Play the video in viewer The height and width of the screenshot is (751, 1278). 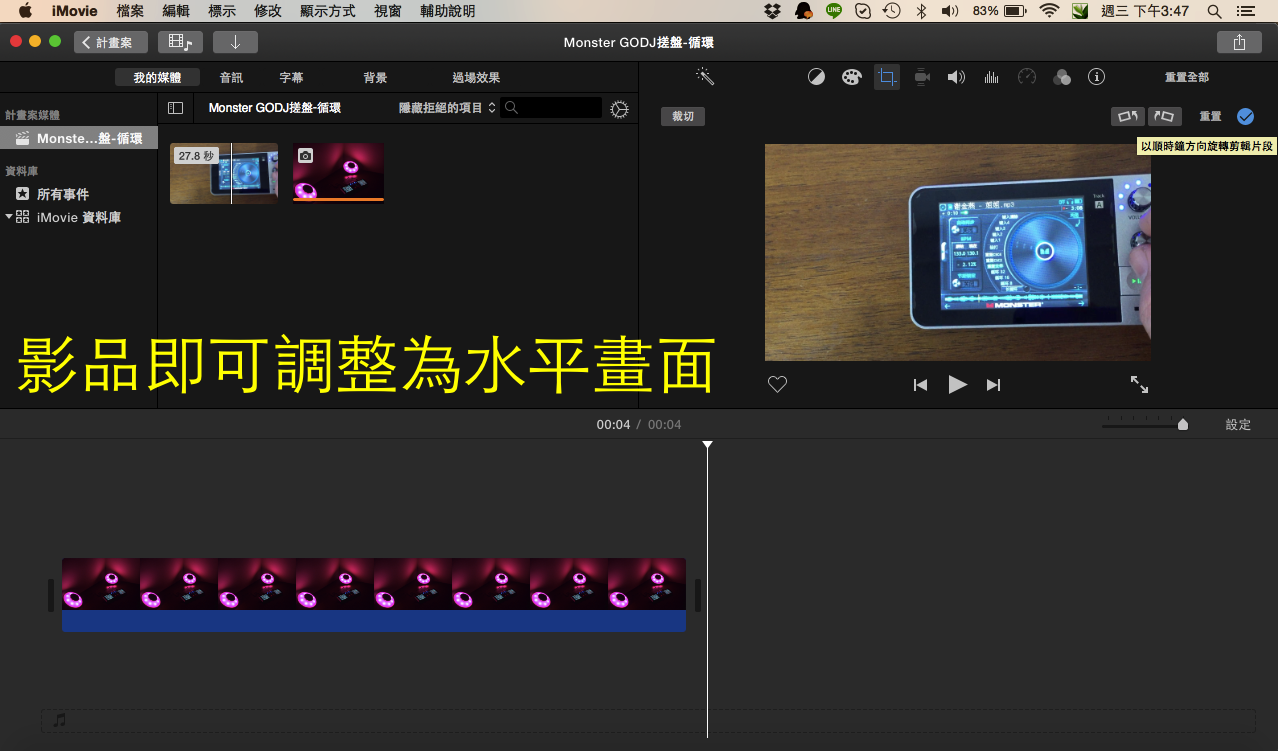pos(957,384)
